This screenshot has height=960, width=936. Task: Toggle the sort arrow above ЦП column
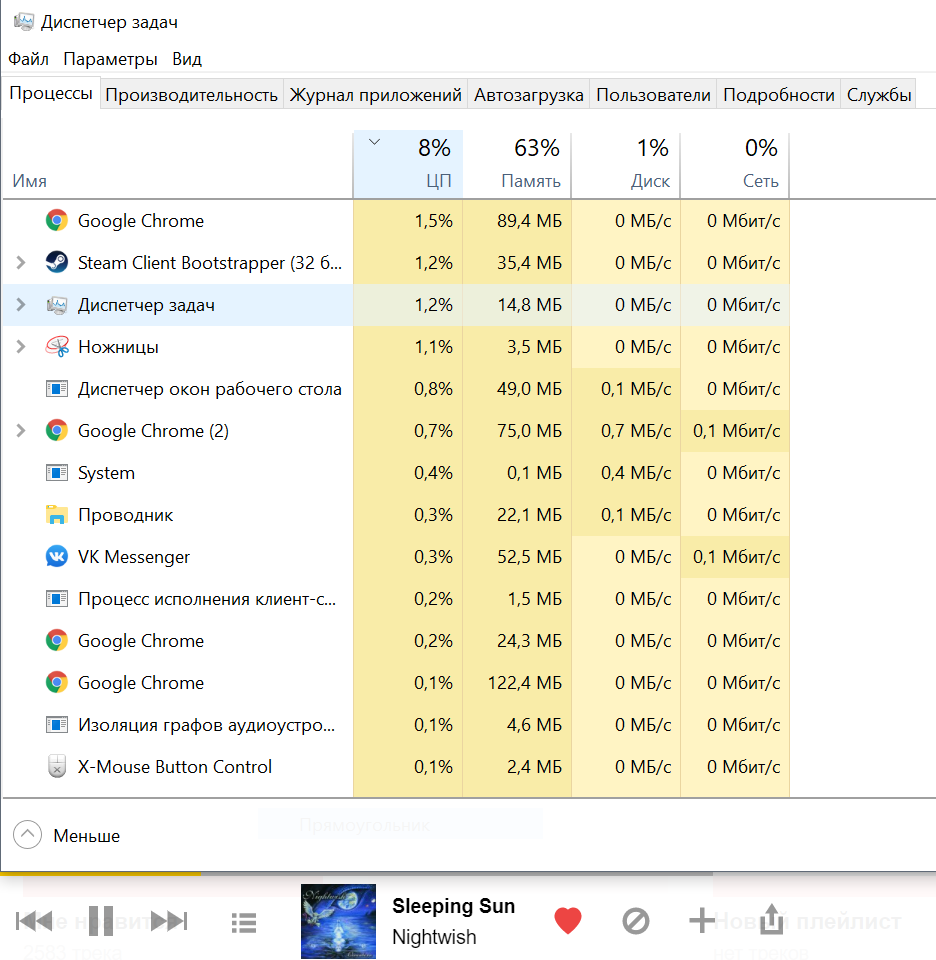(375, 142)
